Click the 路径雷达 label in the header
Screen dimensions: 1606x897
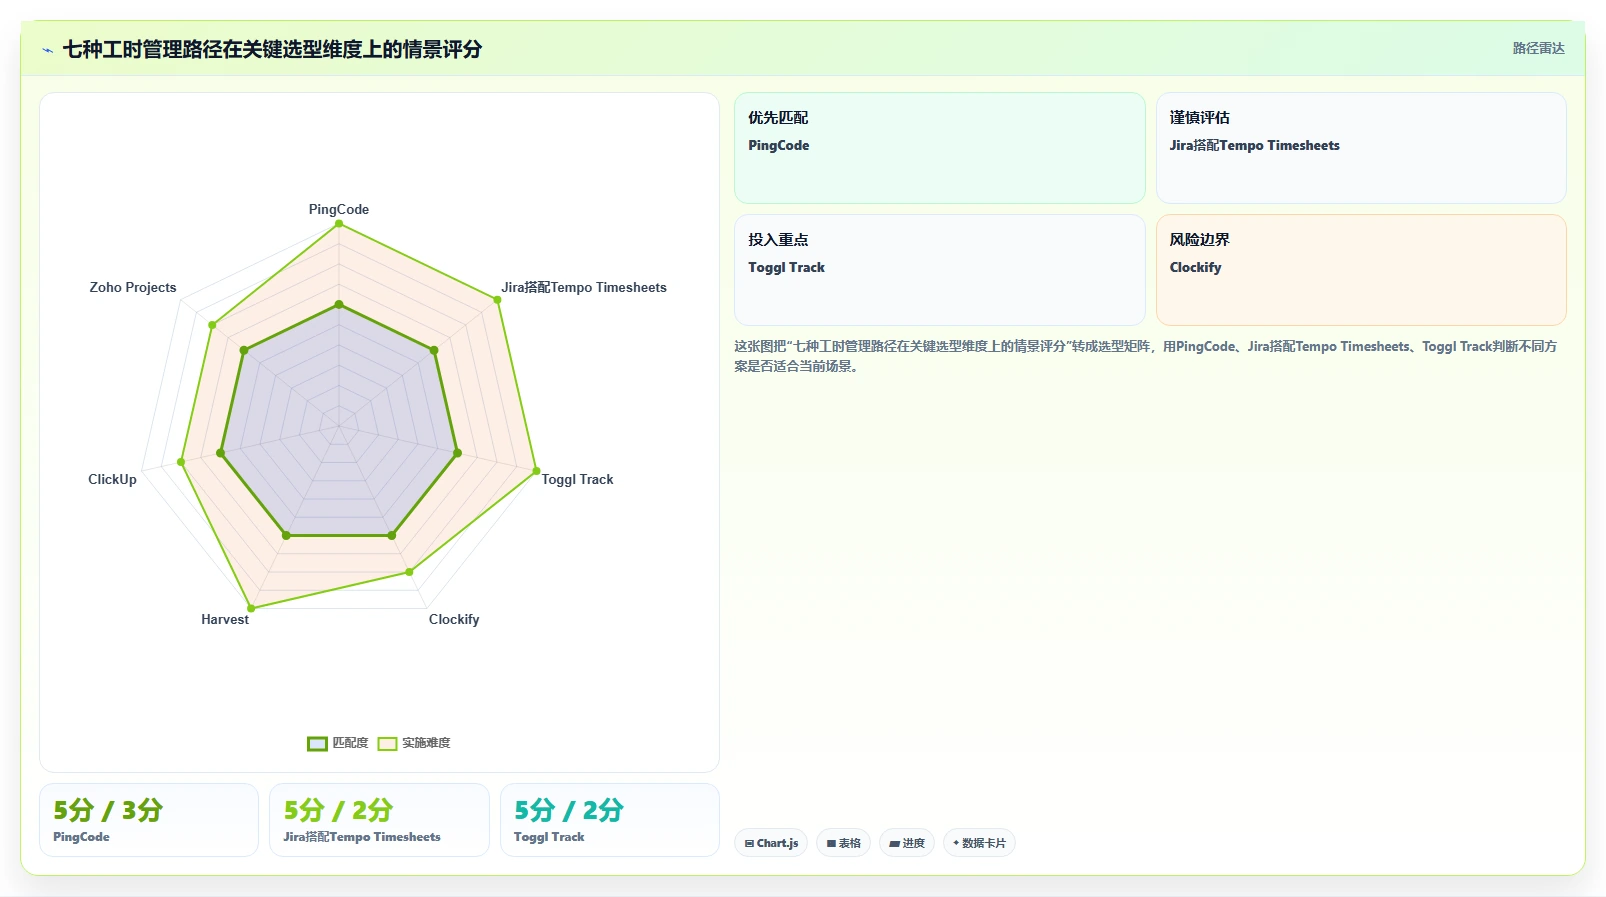click(x=1538, y=48)
